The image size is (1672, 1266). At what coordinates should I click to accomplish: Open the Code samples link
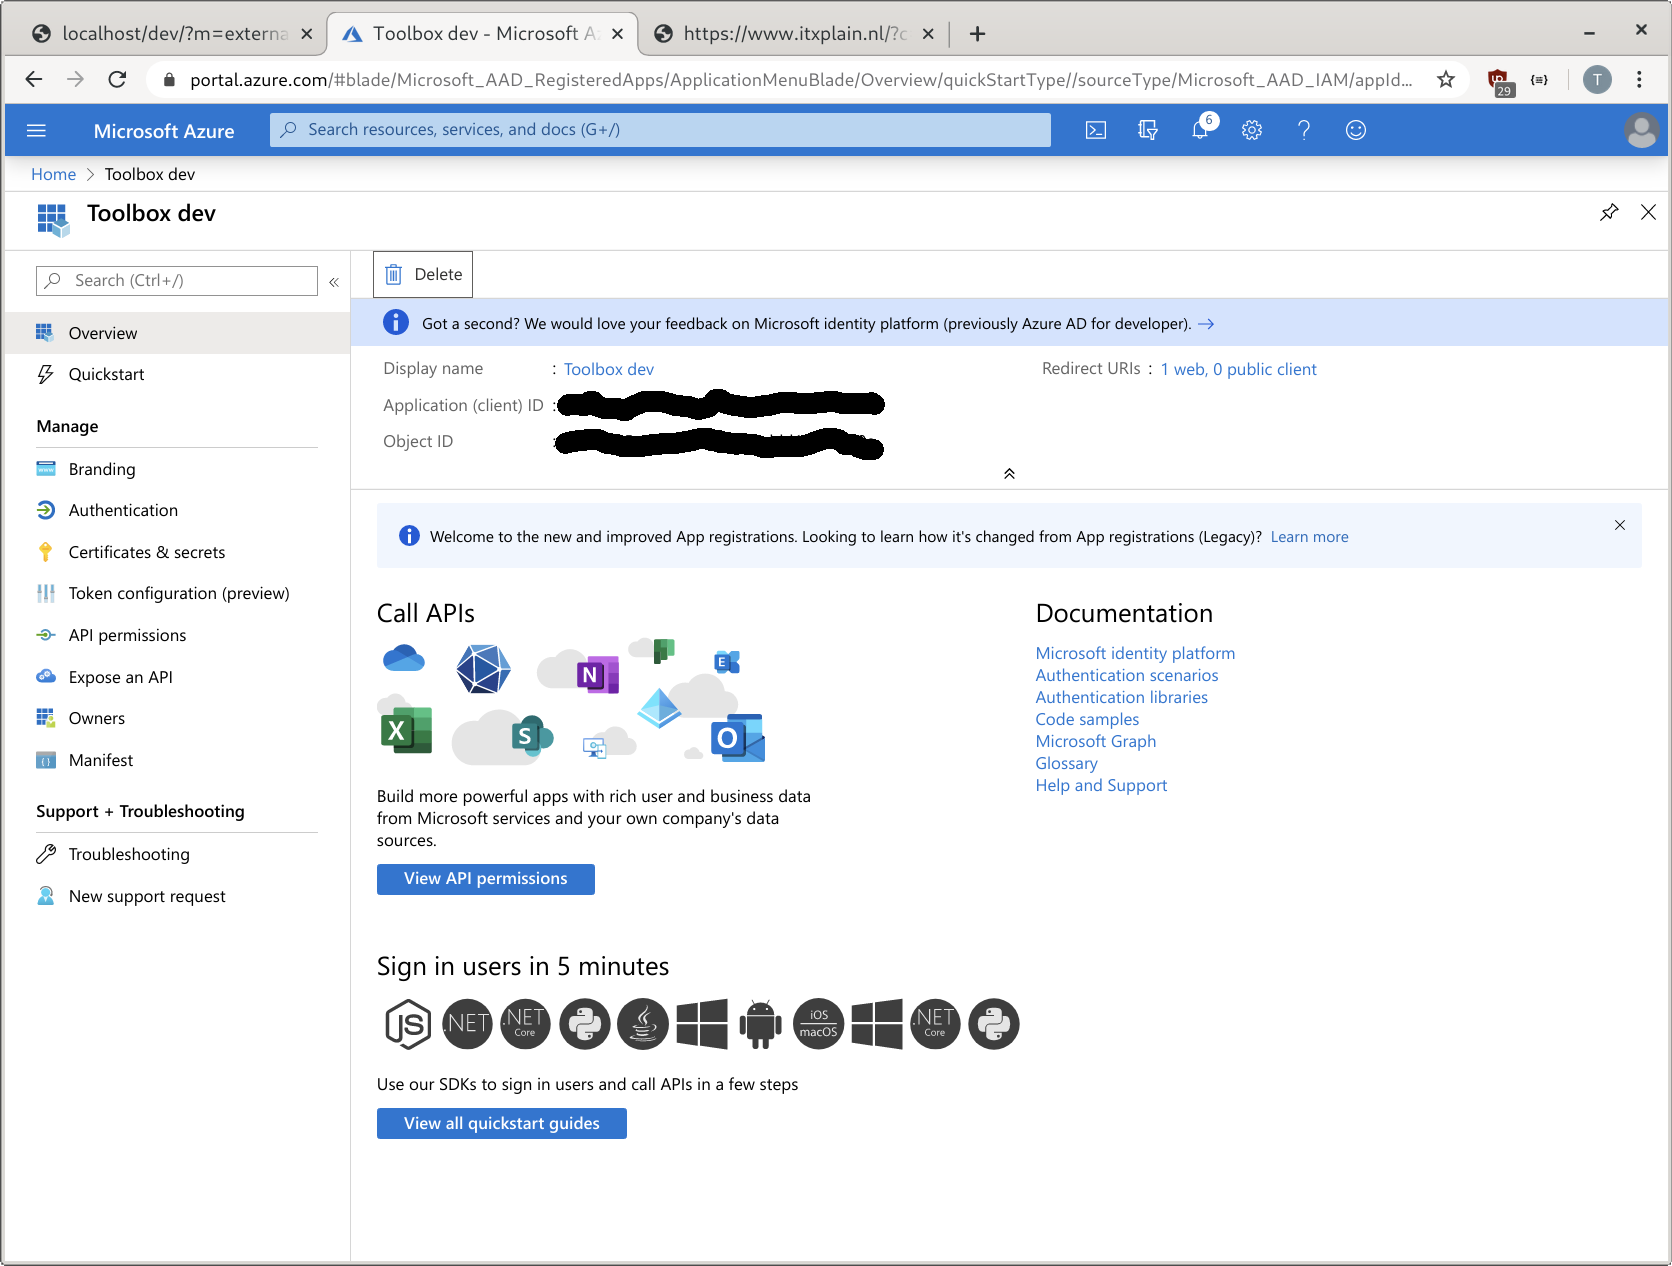(1087, 719)
